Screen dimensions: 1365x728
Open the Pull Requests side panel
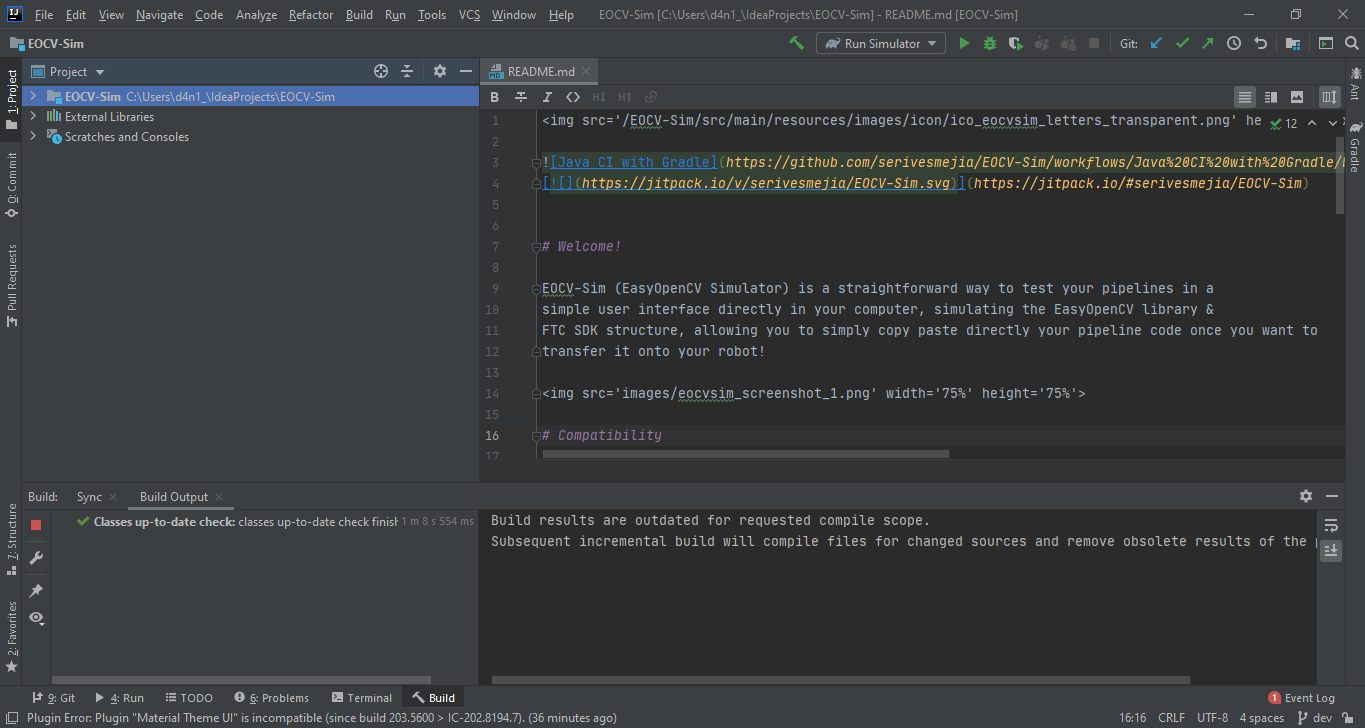point(11,285)
